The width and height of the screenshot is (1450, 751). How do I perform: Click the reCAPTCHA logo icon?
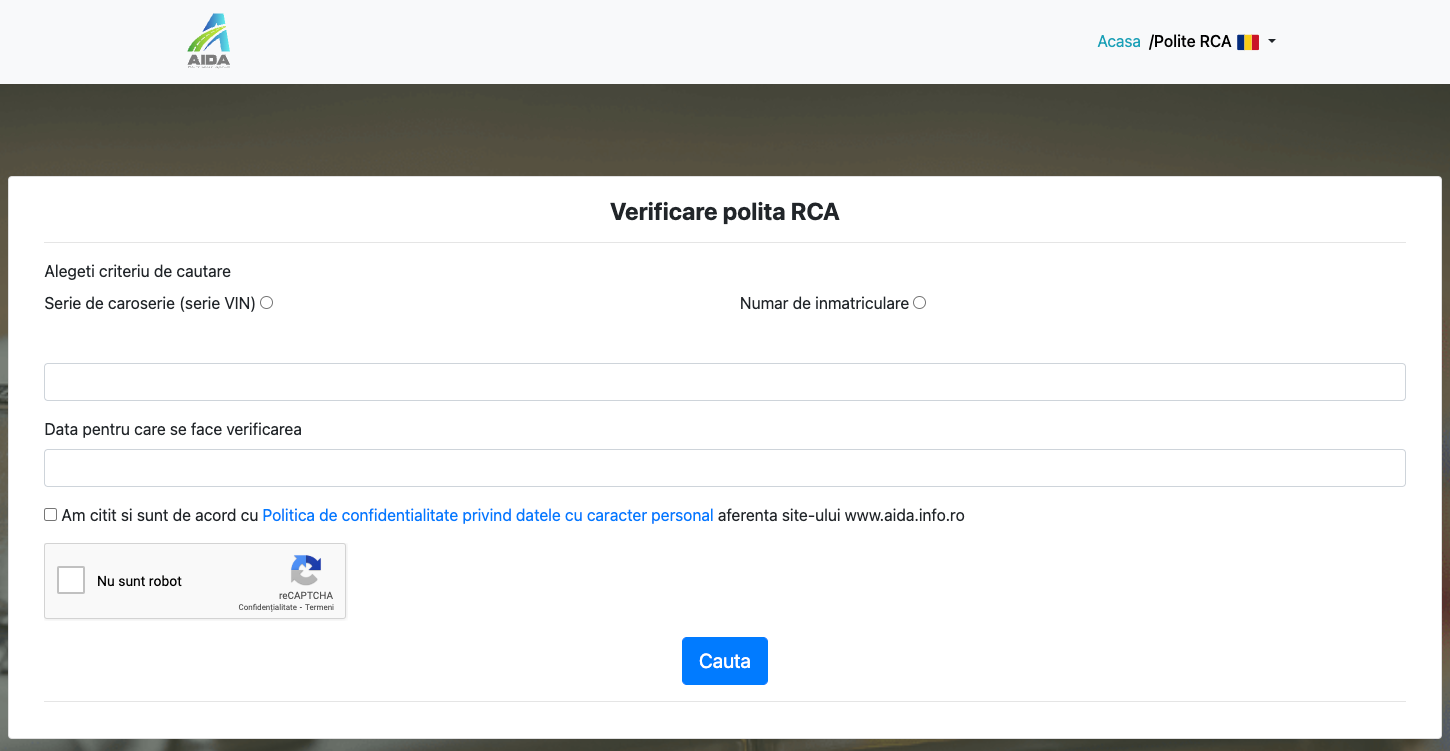click(x=306, y=570)
